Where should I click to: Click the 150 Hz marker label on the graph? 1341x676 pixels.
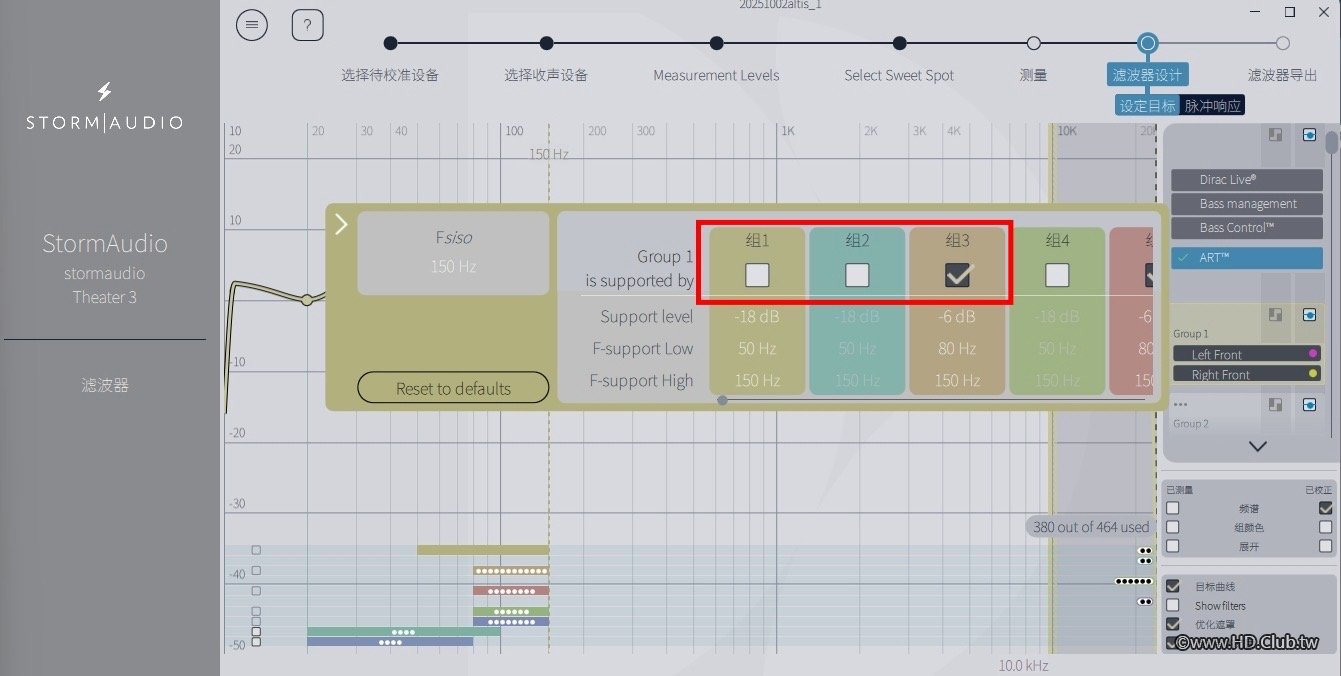pyautogui.click(x=549, y=154)
